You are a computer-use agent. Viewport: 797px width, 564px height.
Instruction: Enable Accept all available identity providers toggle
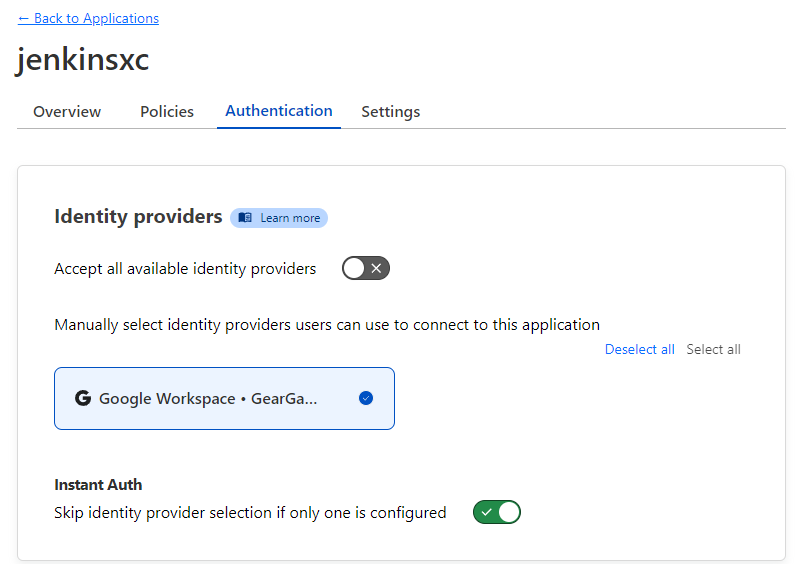(x=365, y=268)
